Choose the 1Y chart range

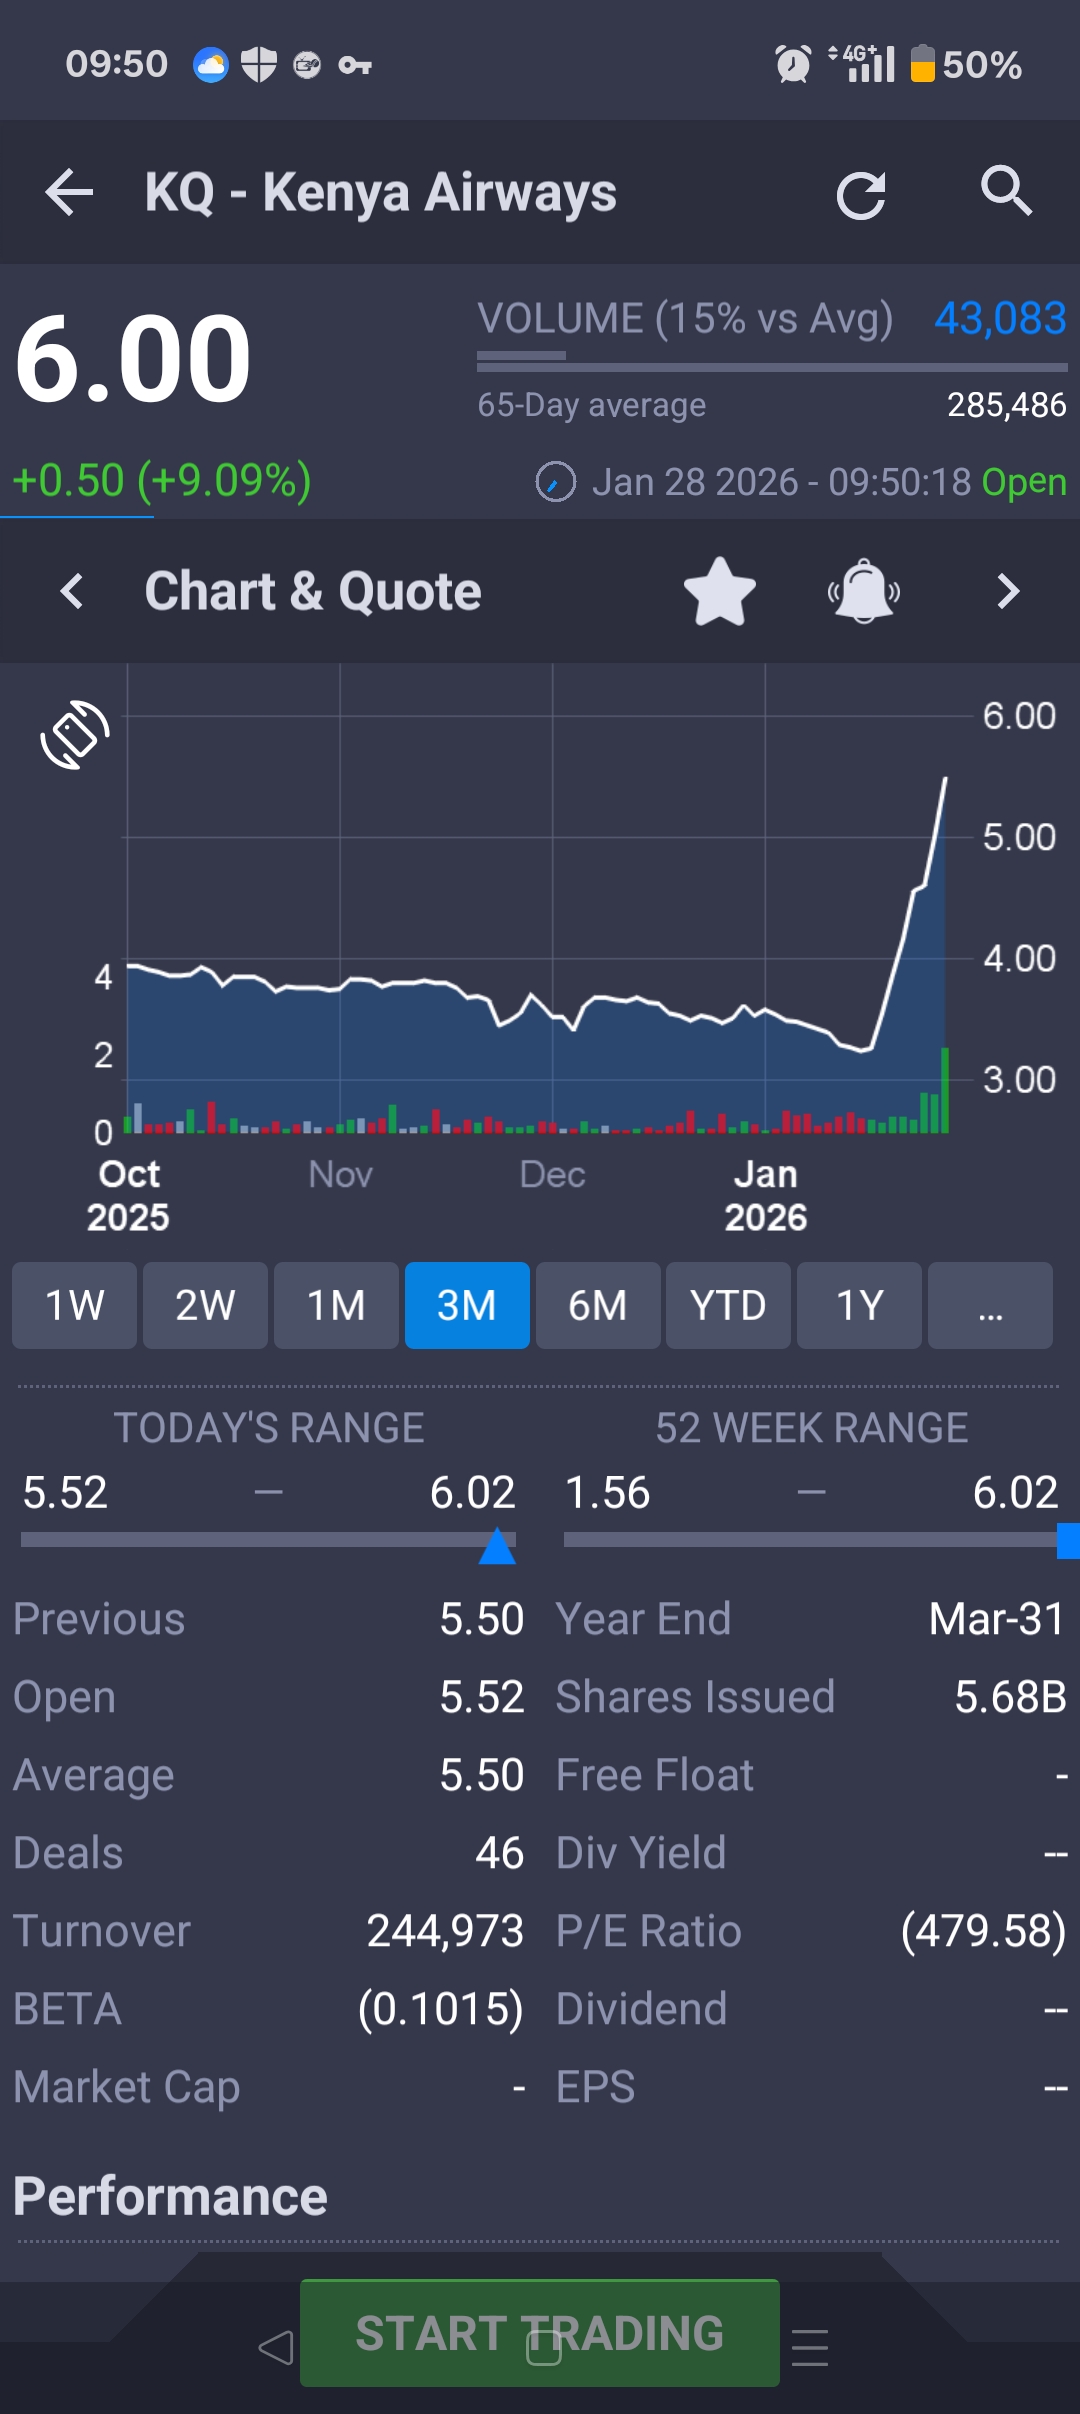[859, 1305]
